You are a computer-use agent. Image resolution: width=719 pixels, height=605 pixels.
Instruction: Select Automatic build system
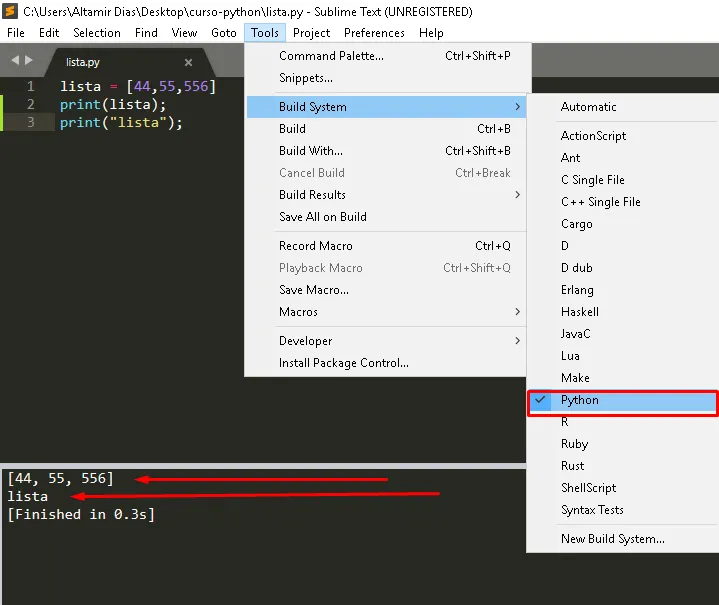pos(623,107)
